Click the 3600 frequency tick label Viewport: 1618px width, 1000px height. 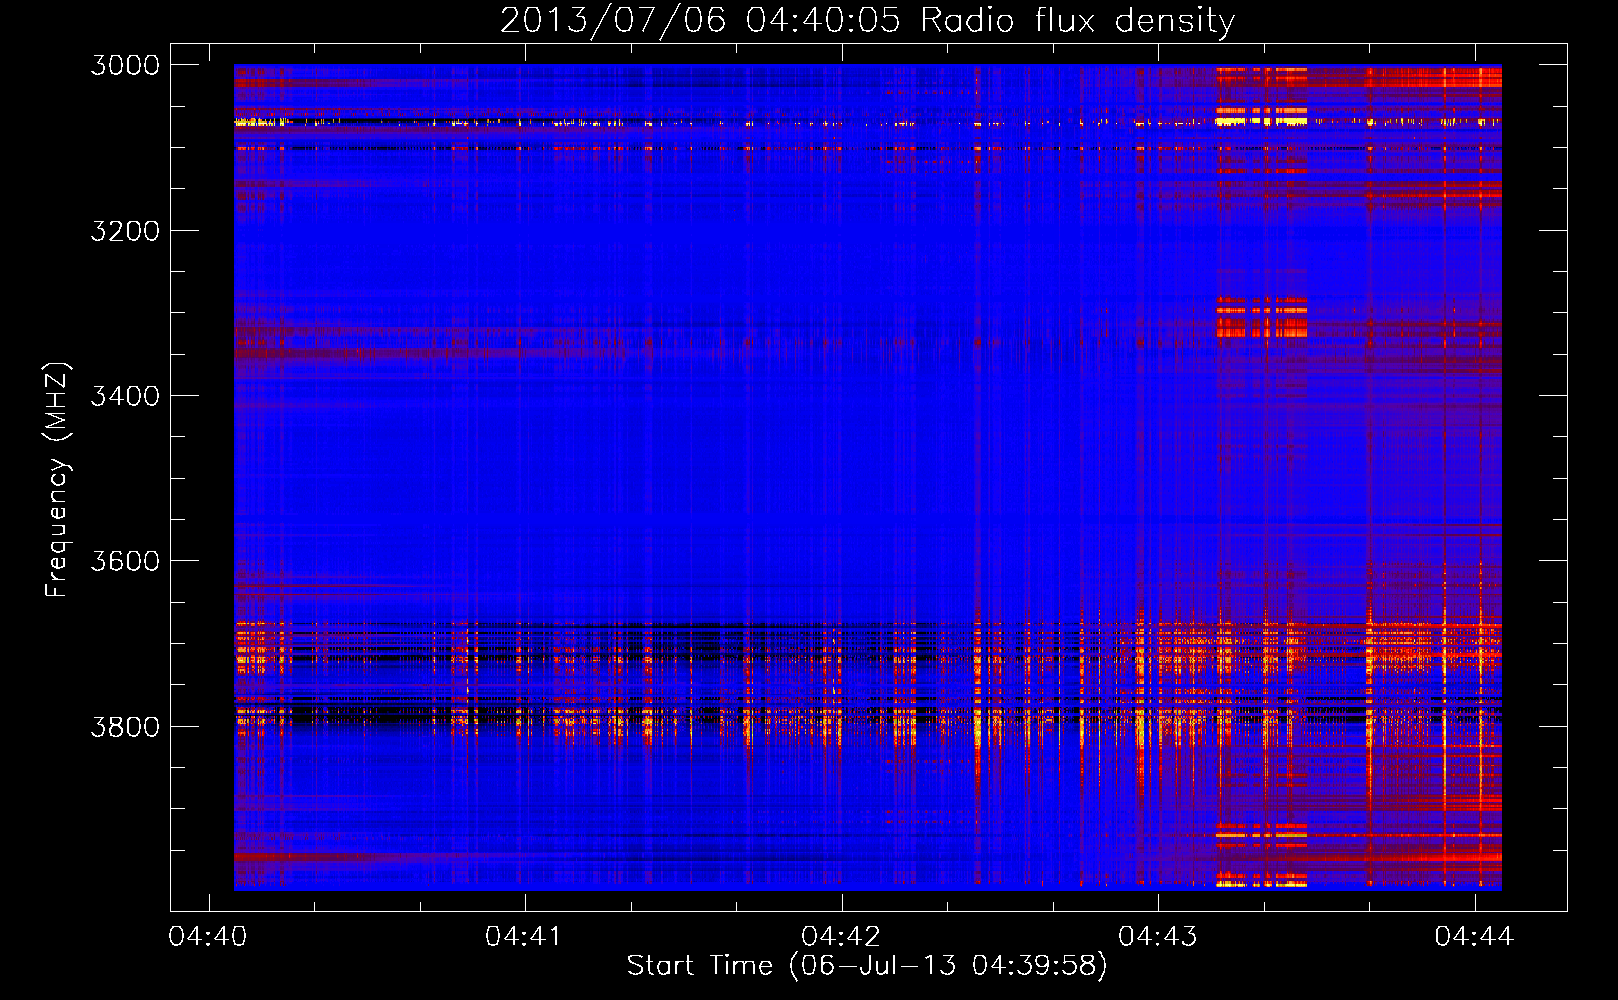click(x=125, y=561)
